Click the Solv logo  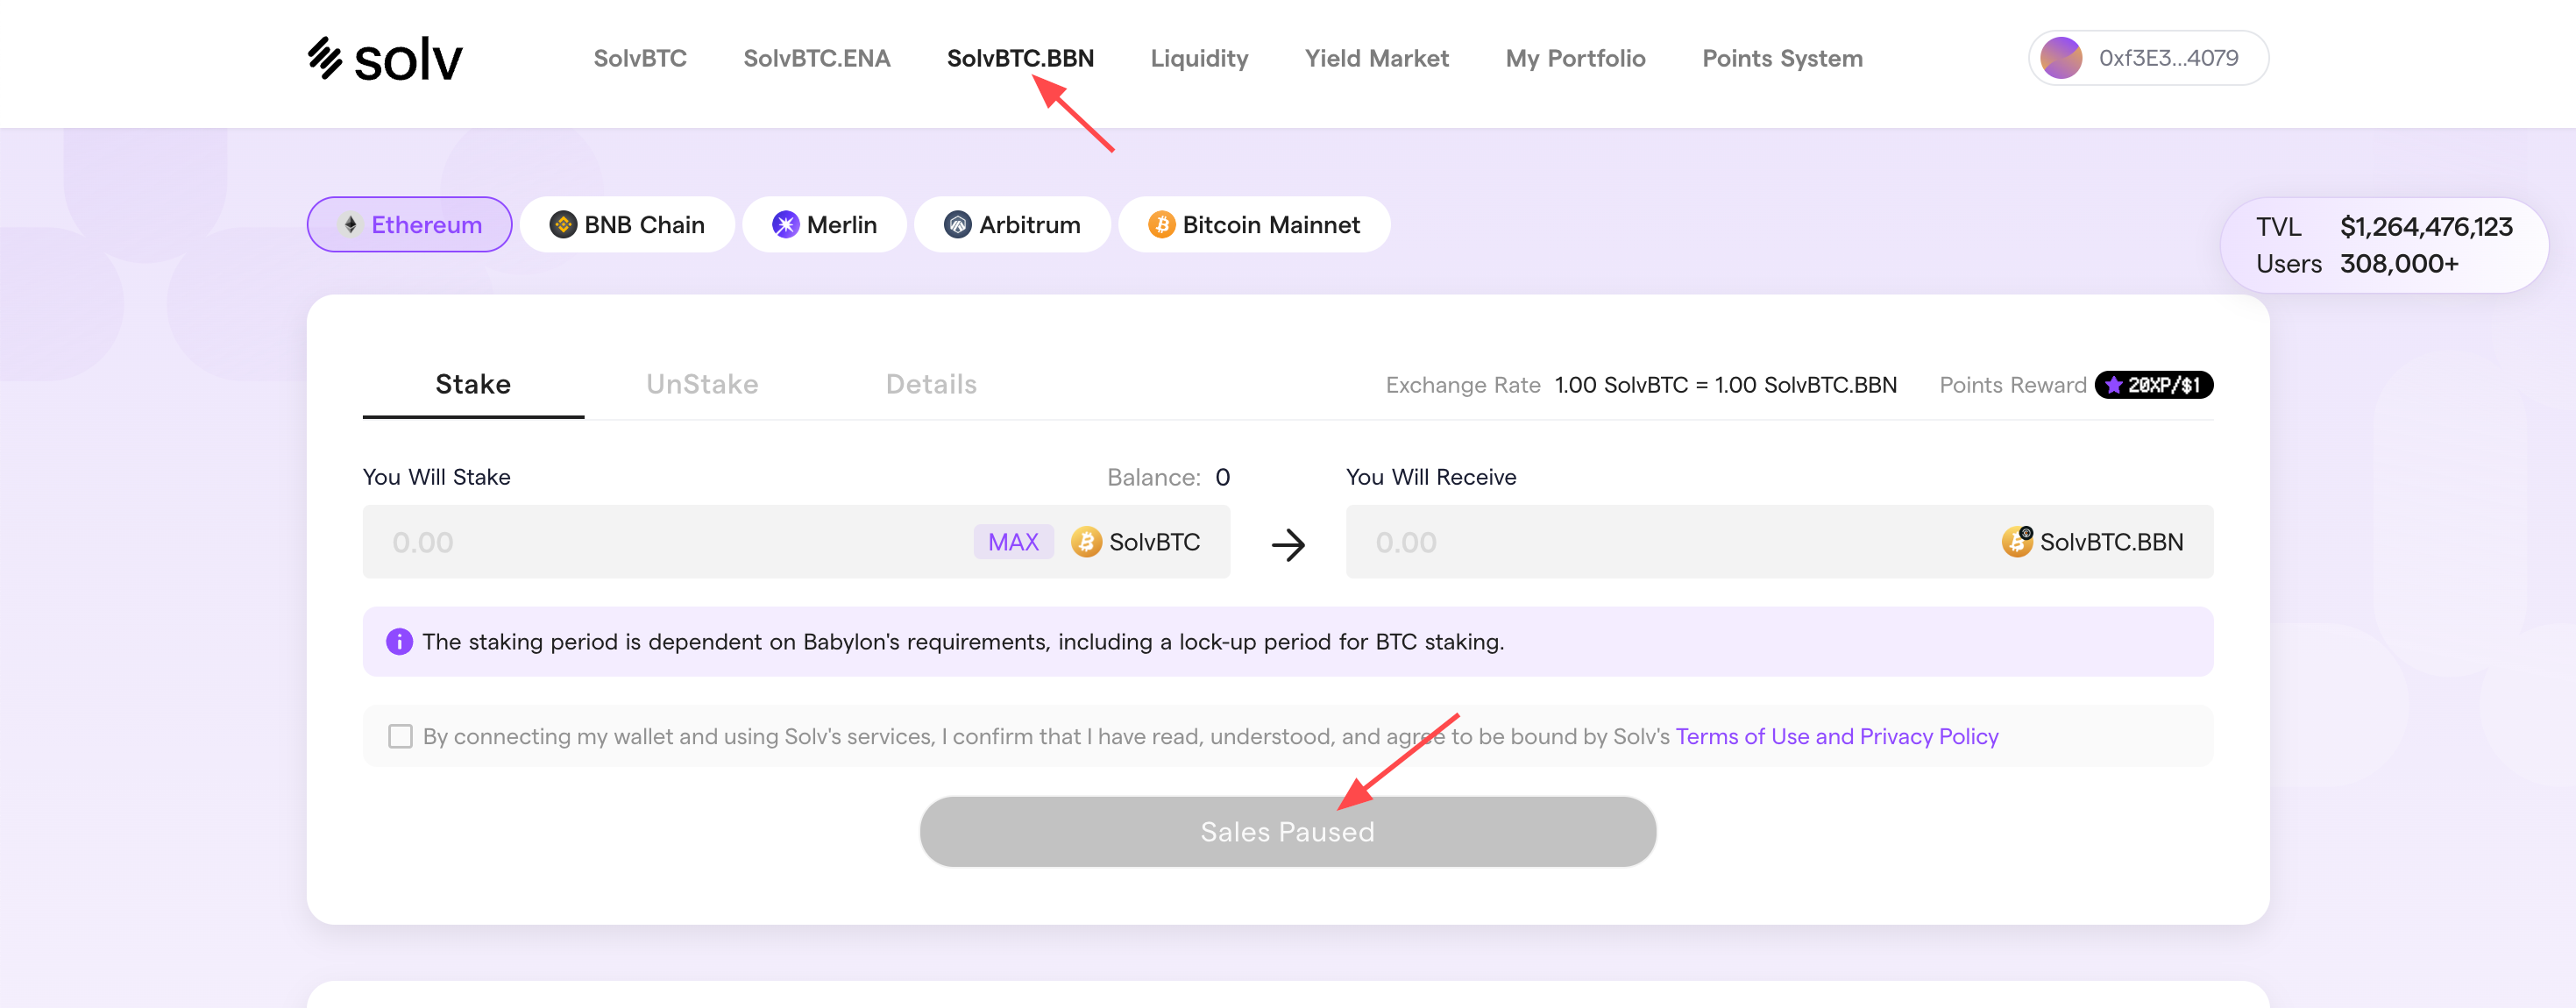coord(385,59)
